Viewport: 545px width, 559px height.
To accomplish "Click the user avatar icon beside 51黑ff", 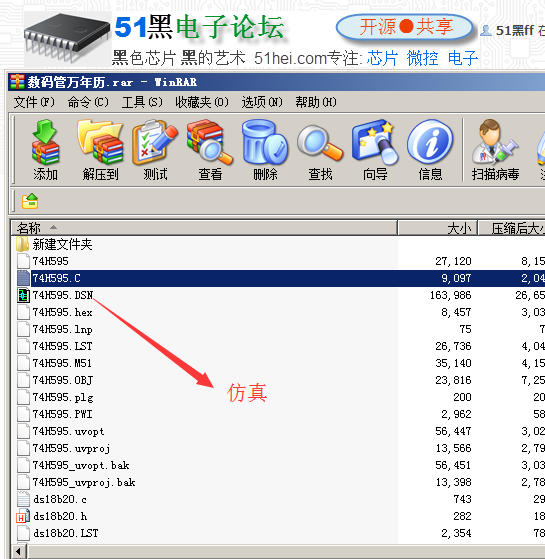I will [x=485, y=31].
